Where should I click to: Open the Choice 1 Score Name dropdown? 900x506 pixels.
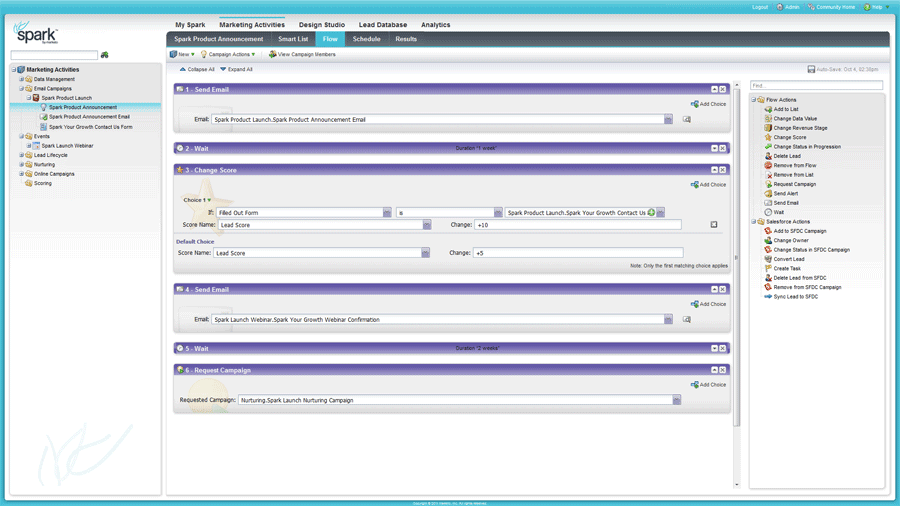[427, 225]
